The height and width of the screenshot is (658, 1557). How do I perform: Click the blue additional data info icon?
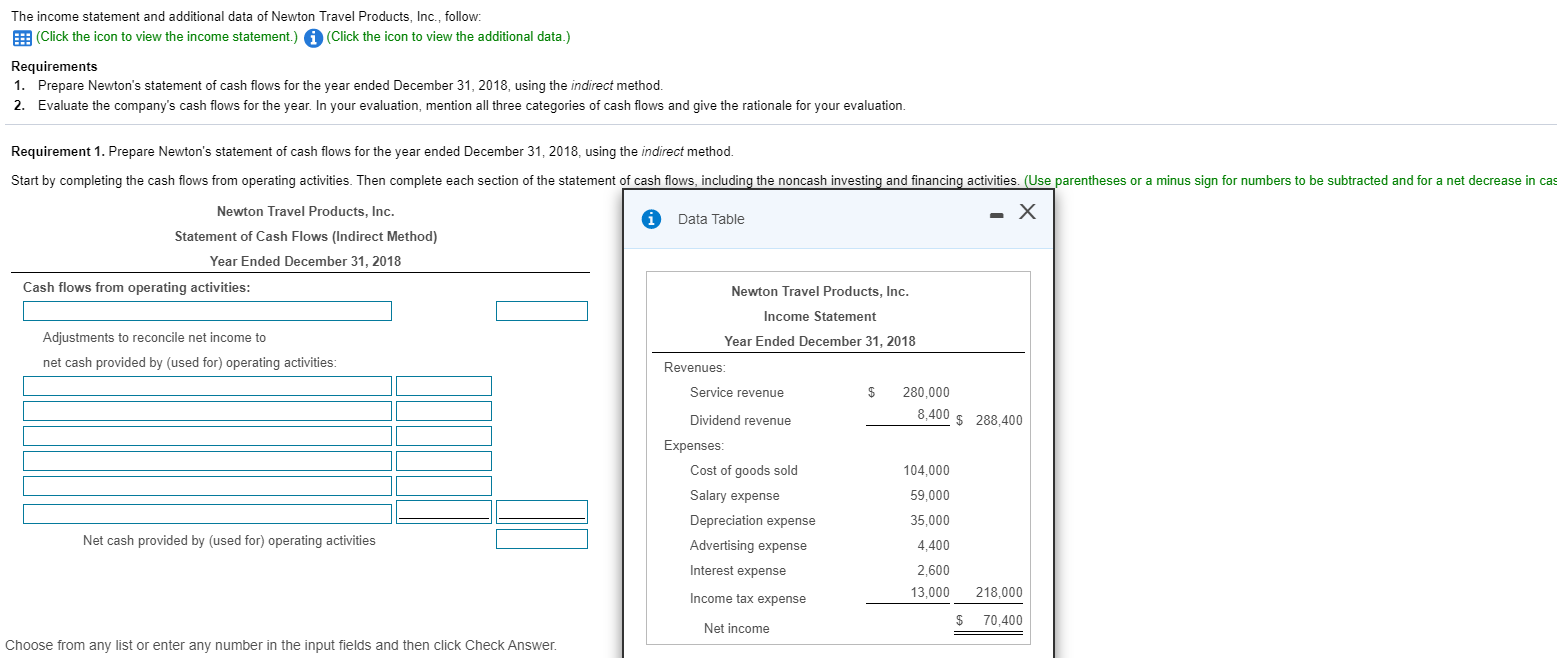pyautogui.click(x=313, y=38)
